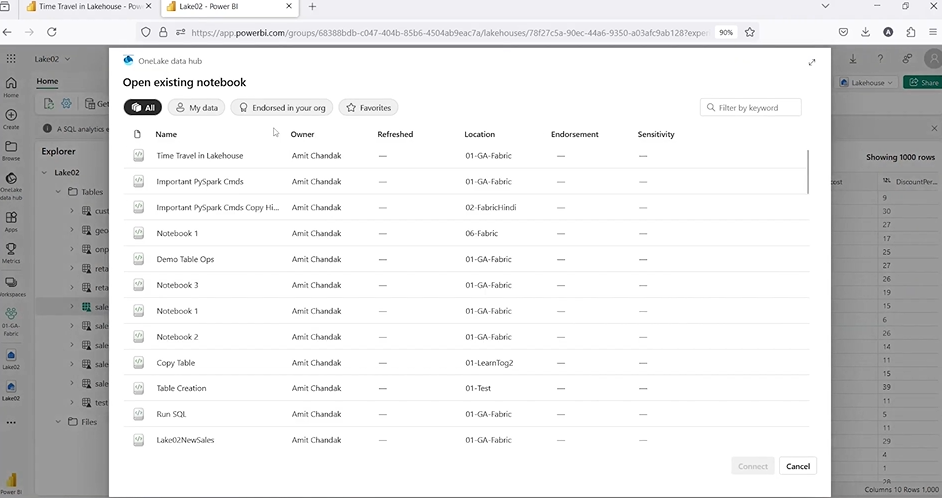Click notebook icon beside Demo Table Ops
The image size is (942, 498).
pyautogui.click(x=138, y=258)
